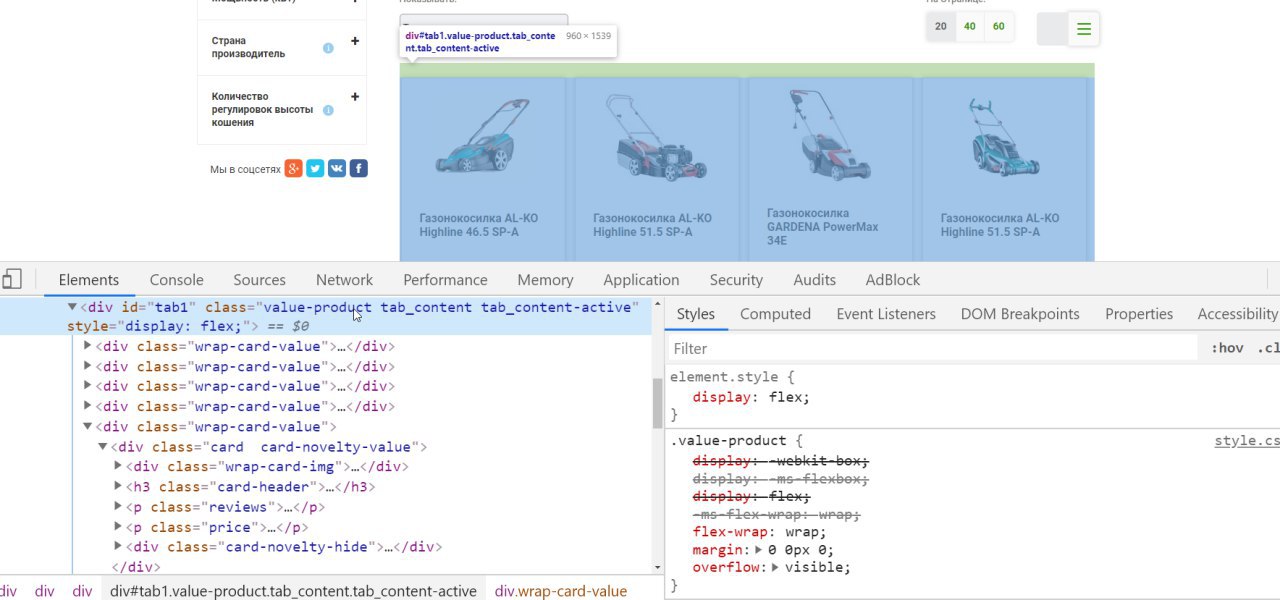Select the Styles sidebar tab
1280x600 pixels.
click(x=696, y=314)
